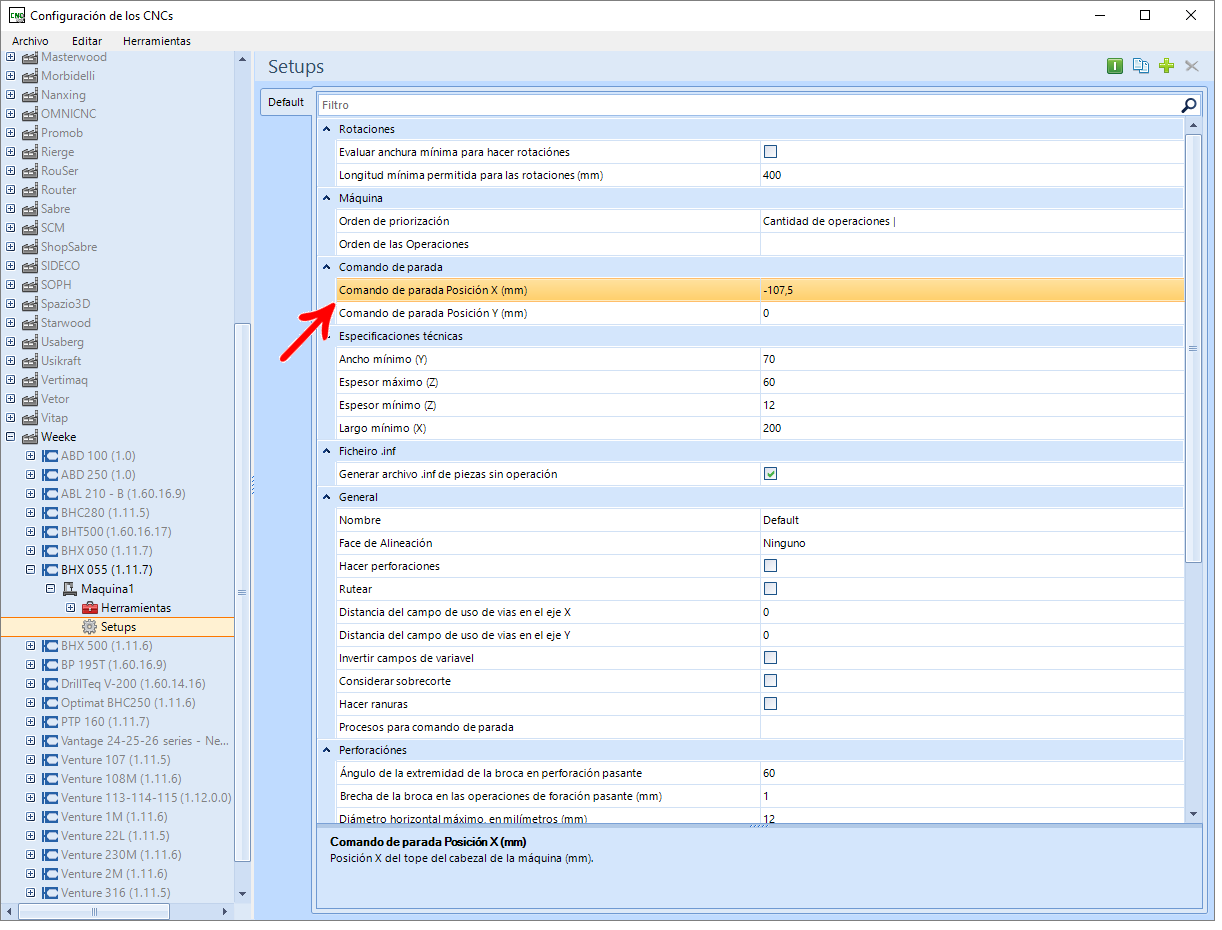Screen dimensions: 1222x930
Task: Select the Setups tree item
Action: pyautogui.click(x=118, y=627)
